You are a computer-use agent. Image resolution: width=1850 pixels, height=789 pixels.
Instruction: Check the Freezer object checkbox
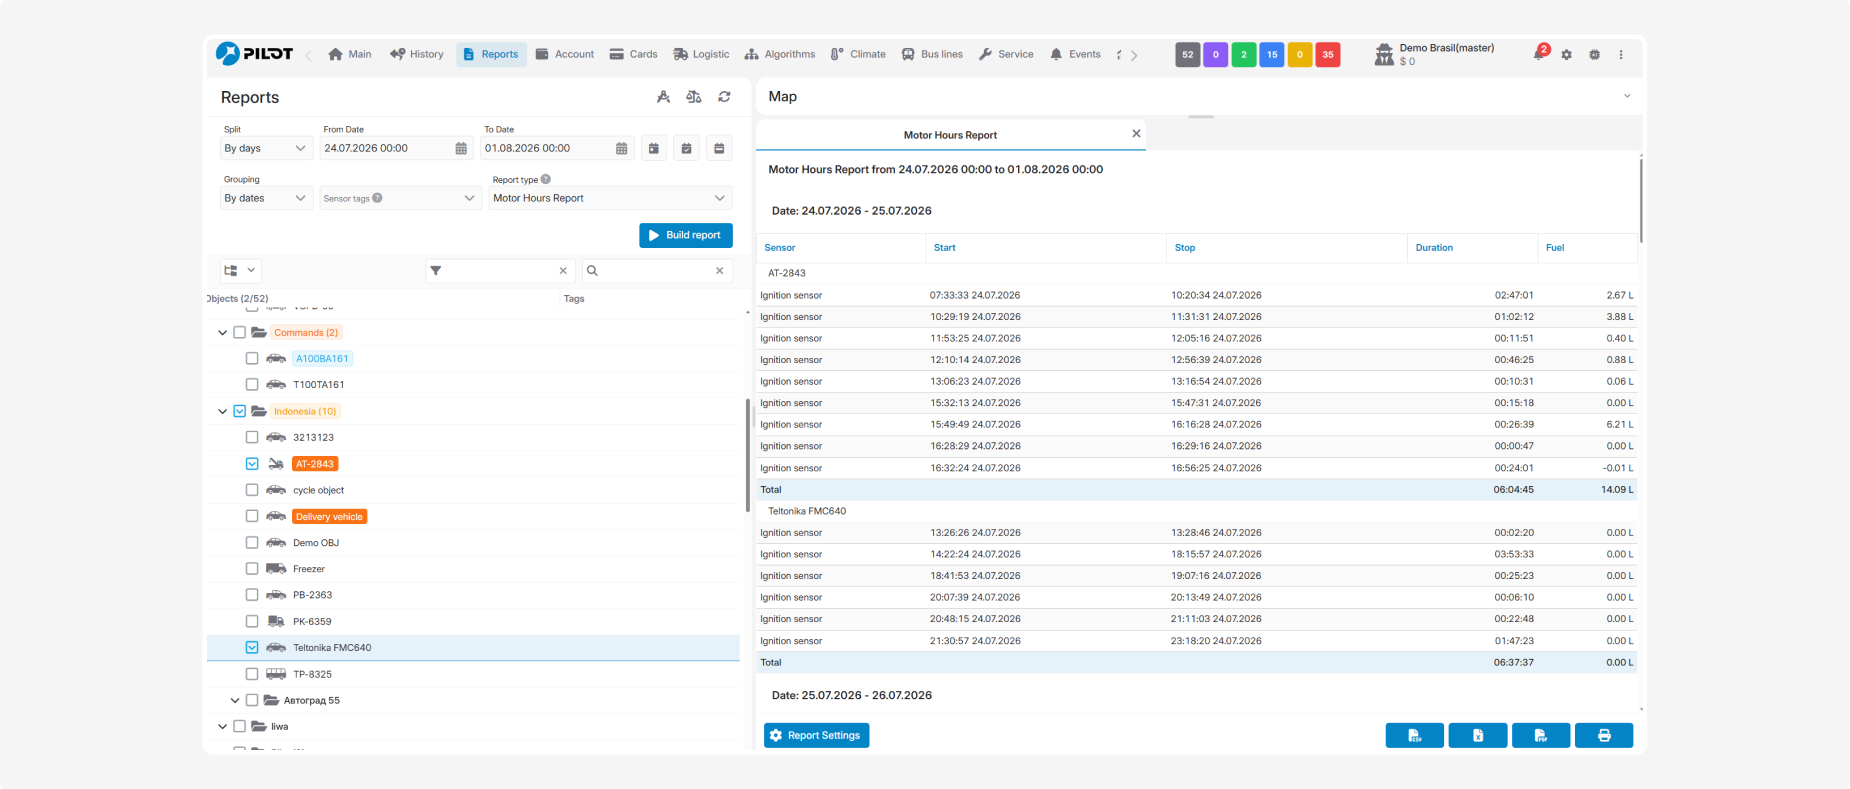point(252,569)
